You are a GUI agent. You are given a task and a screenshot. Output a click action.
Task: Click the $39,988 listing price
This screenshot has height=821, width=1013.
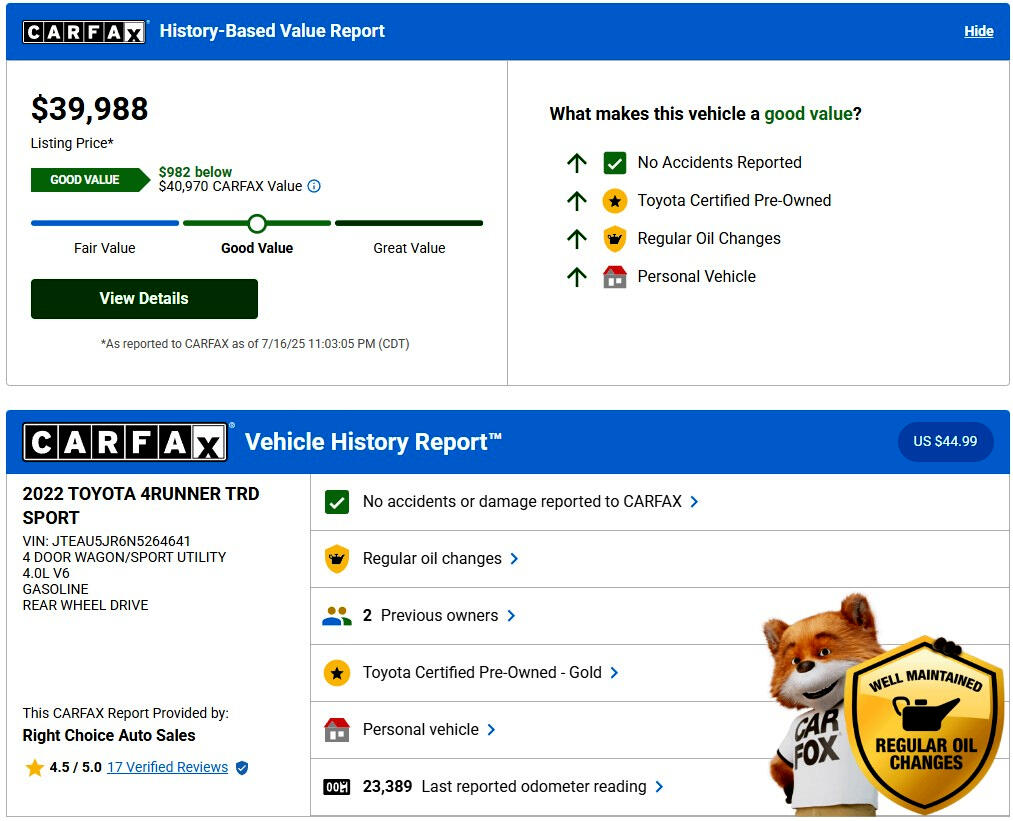90,109
